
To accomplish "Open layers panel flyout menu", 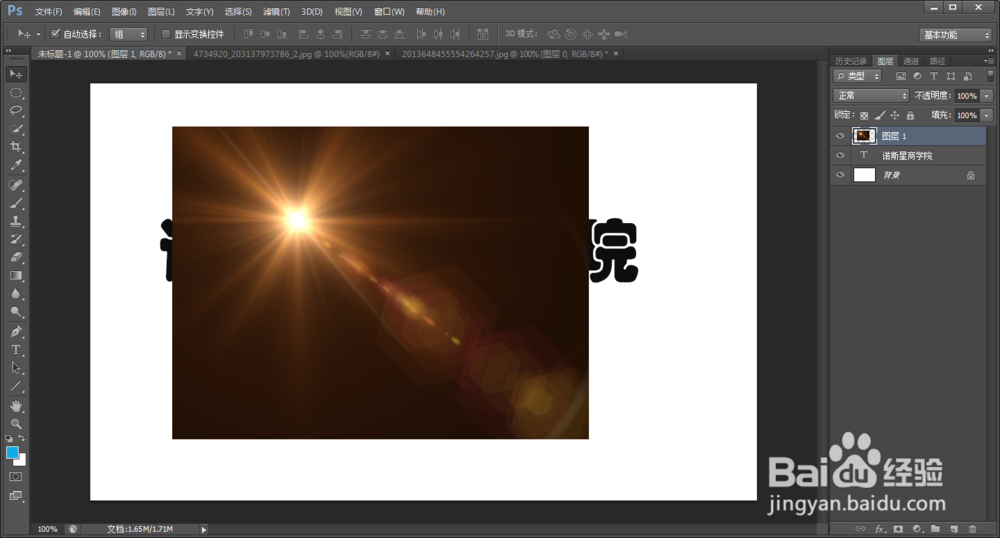I will [x=989, y=61].
